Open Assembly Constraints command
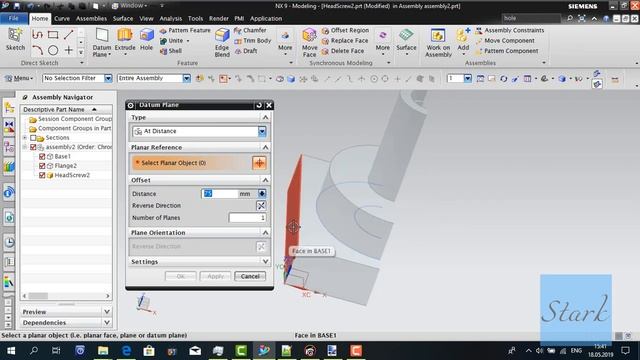Image resolution: width=640 pixels, height=360 pixels. [x=510, y=30]
